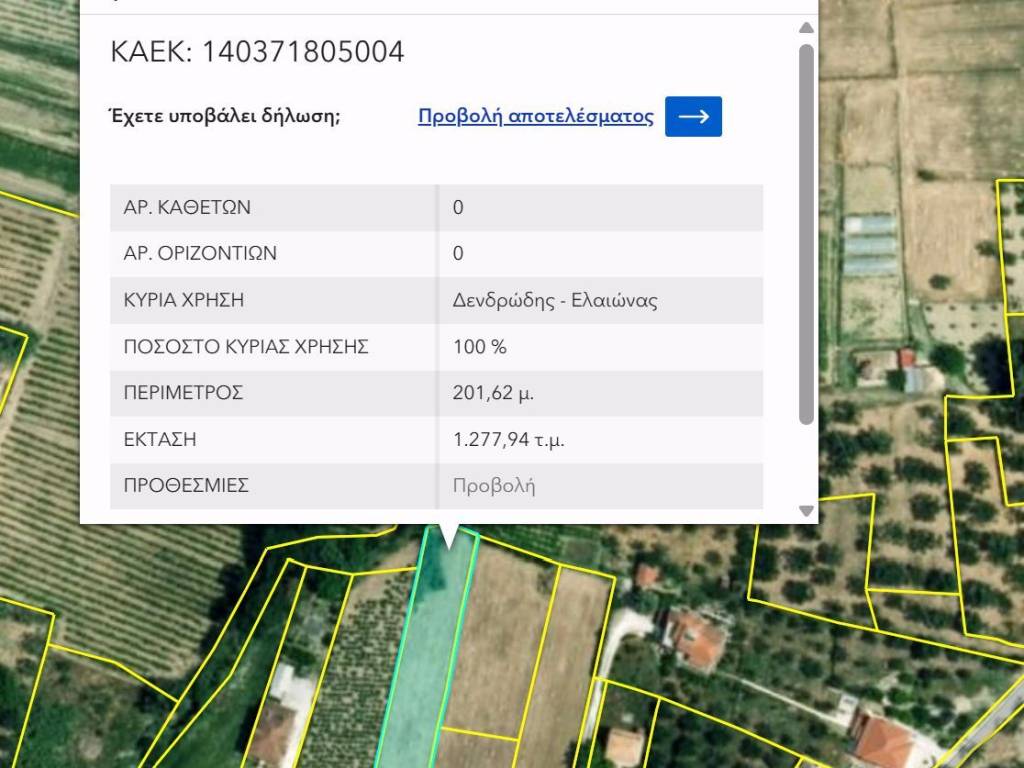This screenshot has height=768, width=1024.
Task: Click the Έχετε υποβάλει δήλωση; question text
Action: (224, 117)
